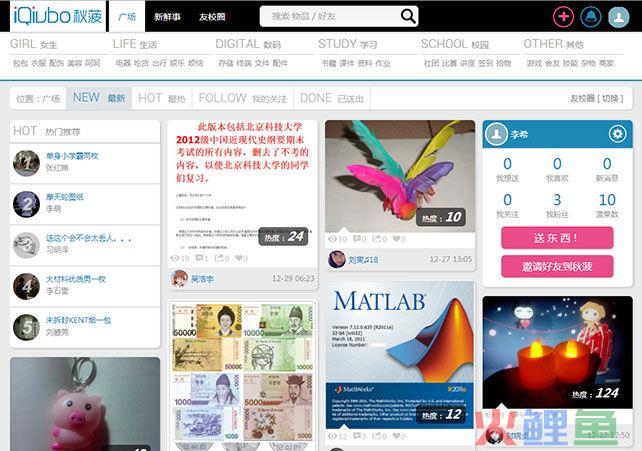This screenshot has height=451, width=642.
Task: Switch to the 广场 top tab
Action: click(x=127, y=17)
